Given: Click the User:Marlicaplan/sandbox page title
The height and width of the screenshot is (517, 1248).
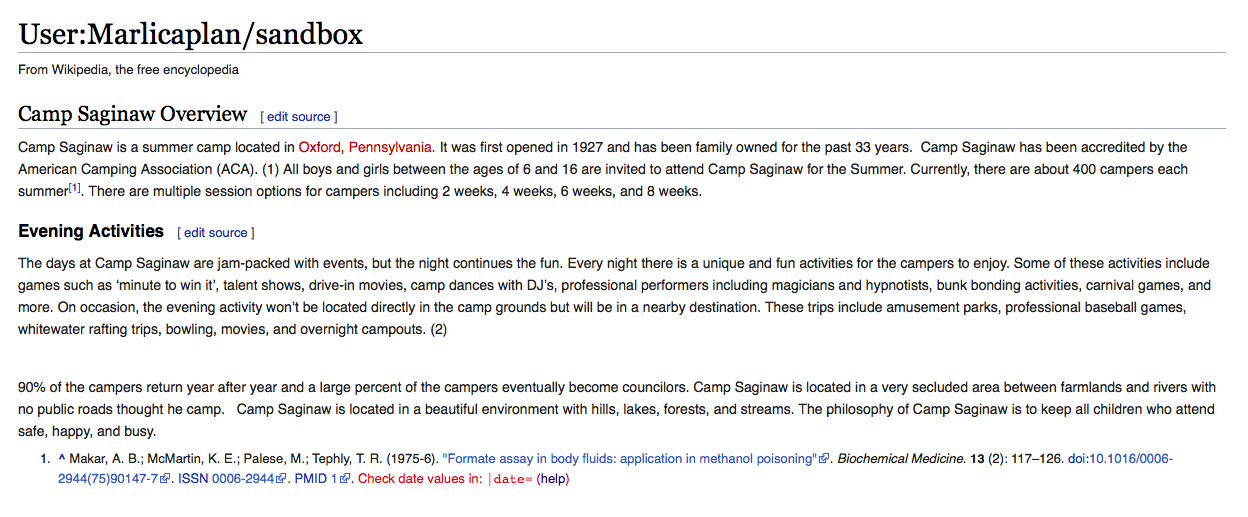Looking at the screenshot, I should click(191, 35).
